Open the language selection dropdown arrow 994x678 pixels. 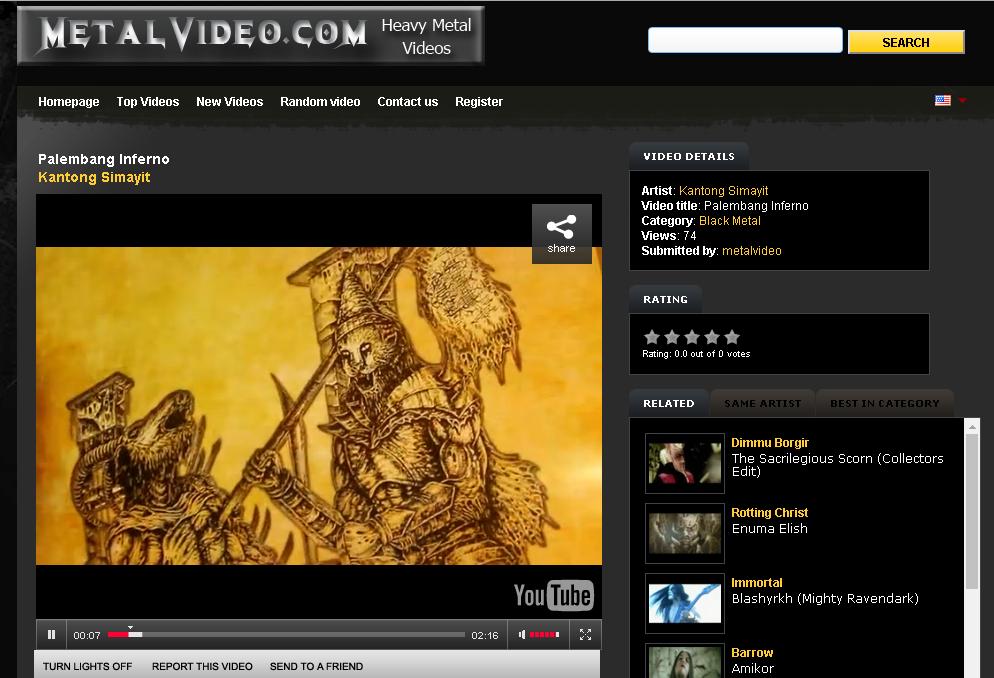point(961,101)
